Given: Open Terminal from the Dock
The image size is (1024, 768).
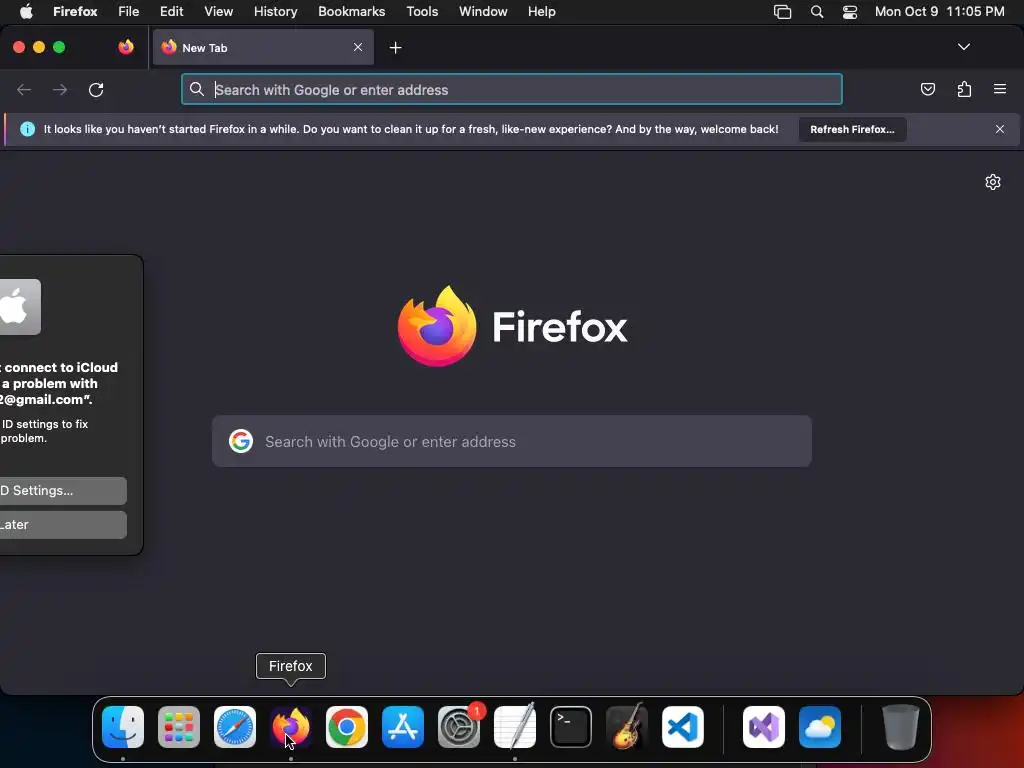Looking at the screenshot, I should click(571, 727).
